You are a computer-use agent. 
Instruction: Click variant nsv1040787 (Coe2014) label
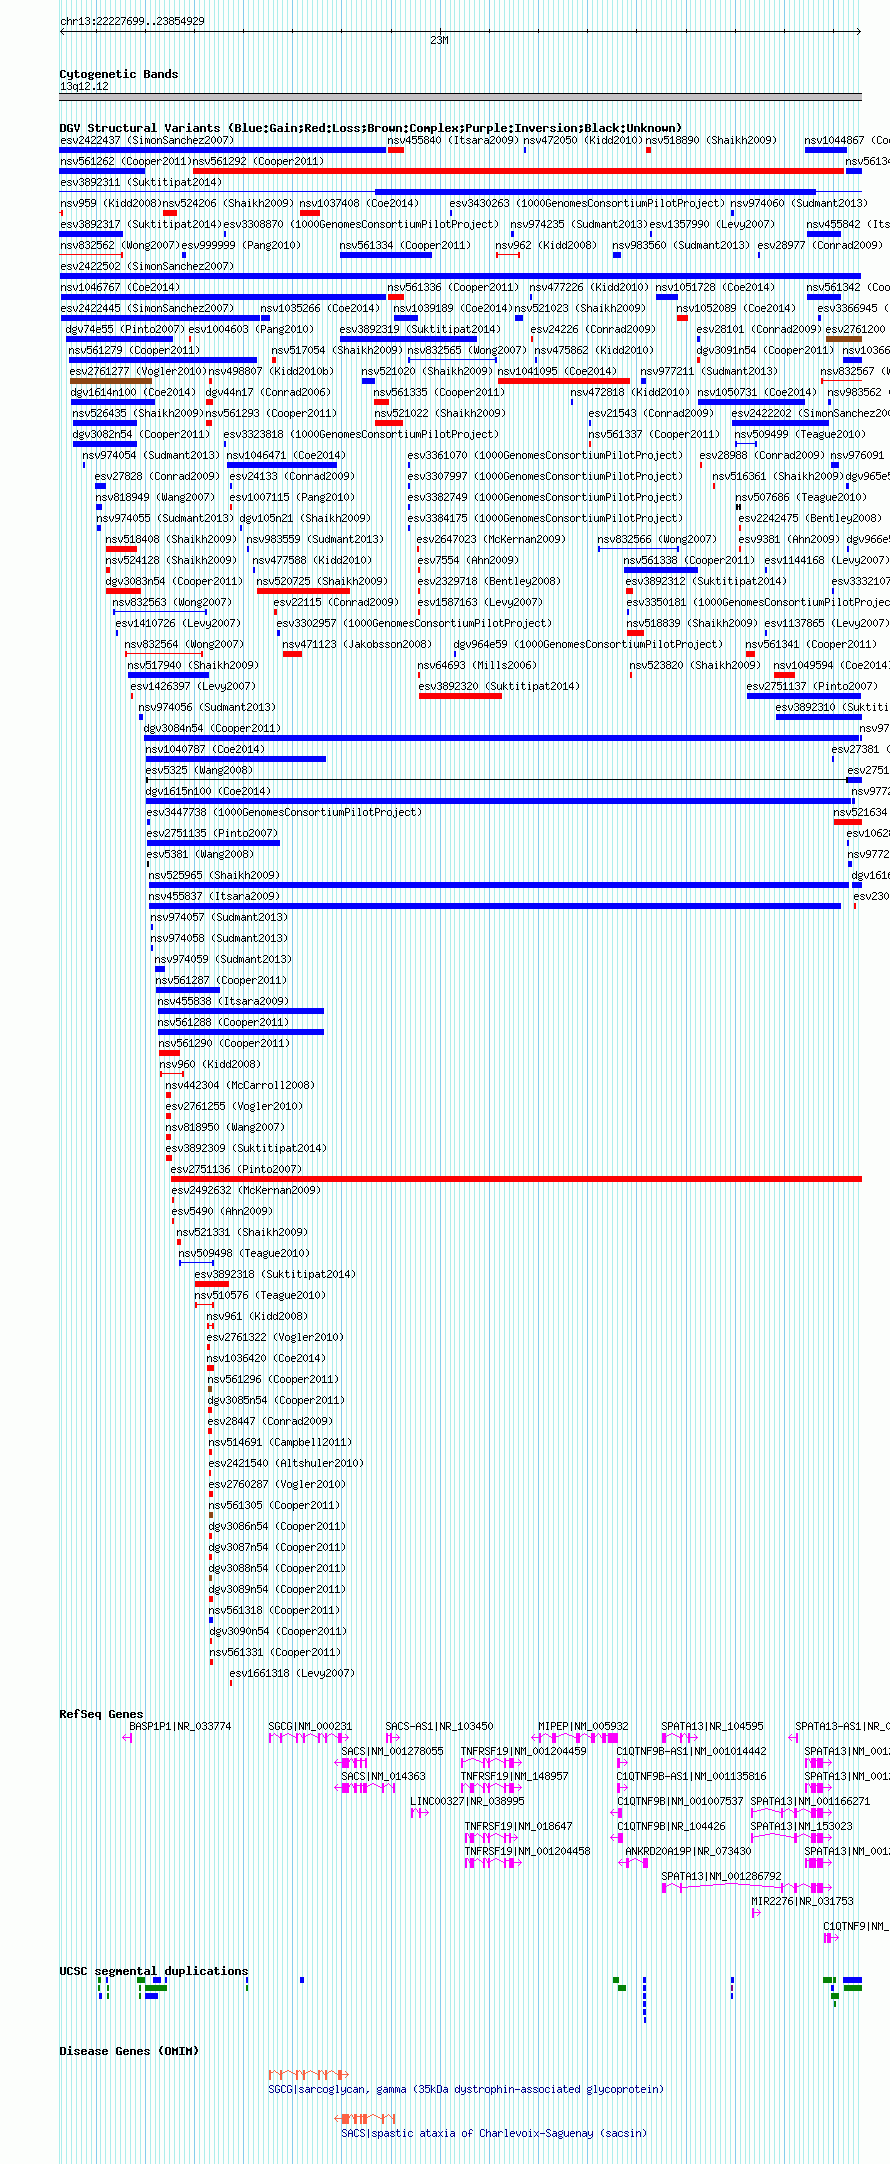point(205,749)
